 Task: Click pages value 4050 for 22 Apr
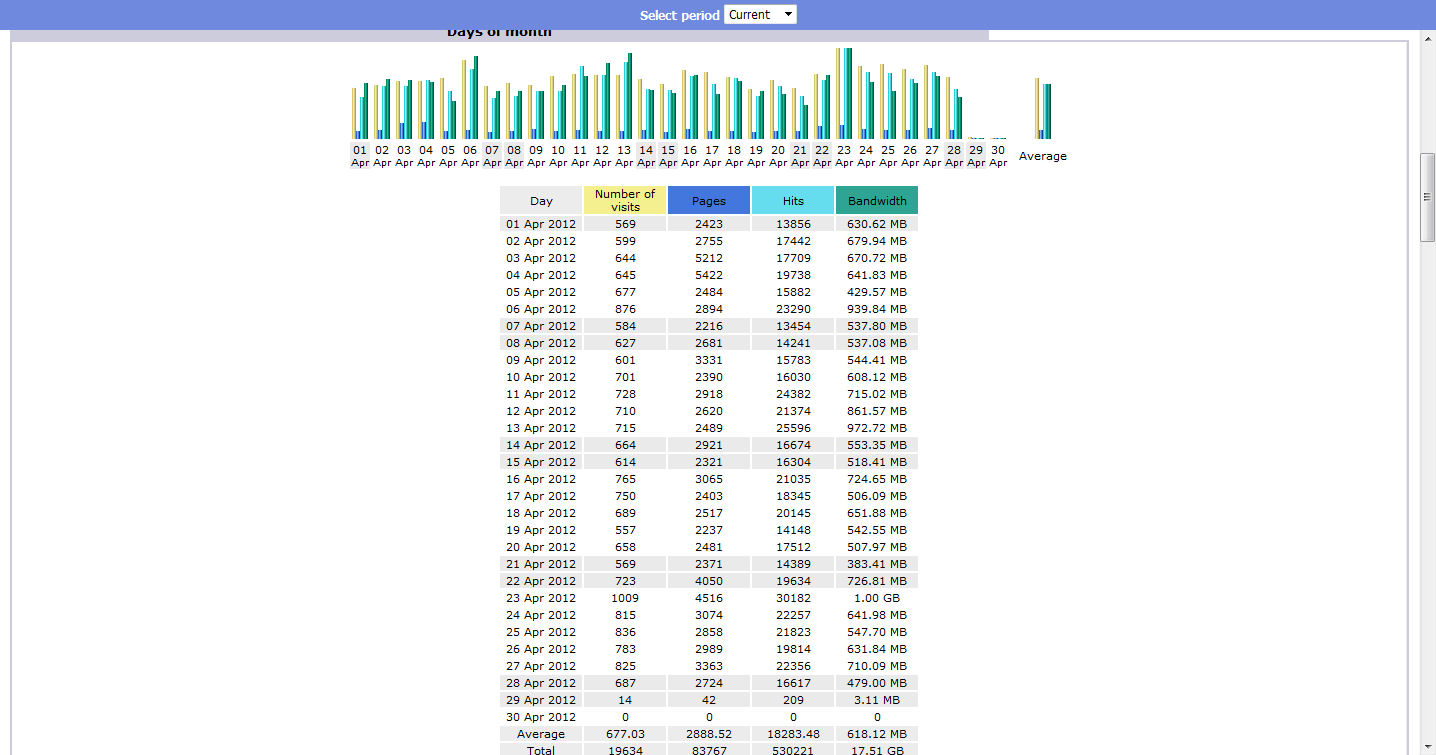(709, 581)
